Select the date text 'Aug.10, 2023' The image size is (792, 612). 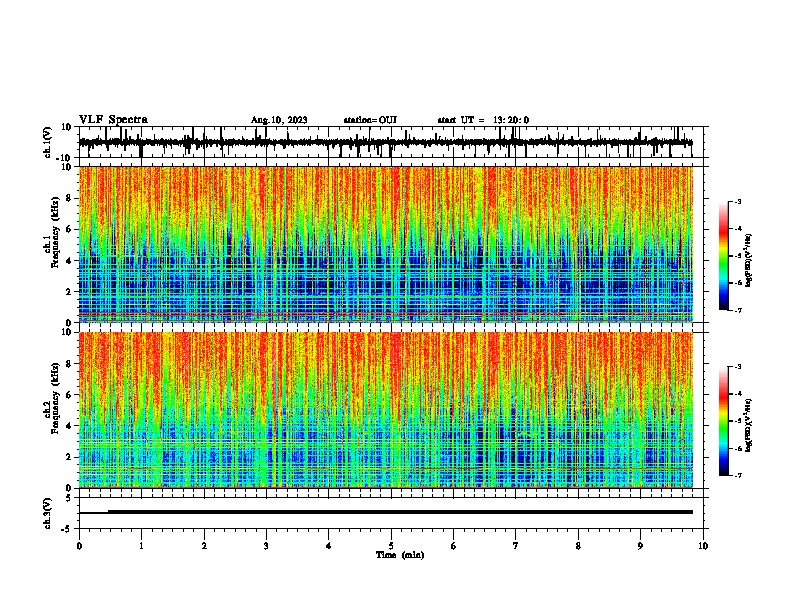click(279, 120)
